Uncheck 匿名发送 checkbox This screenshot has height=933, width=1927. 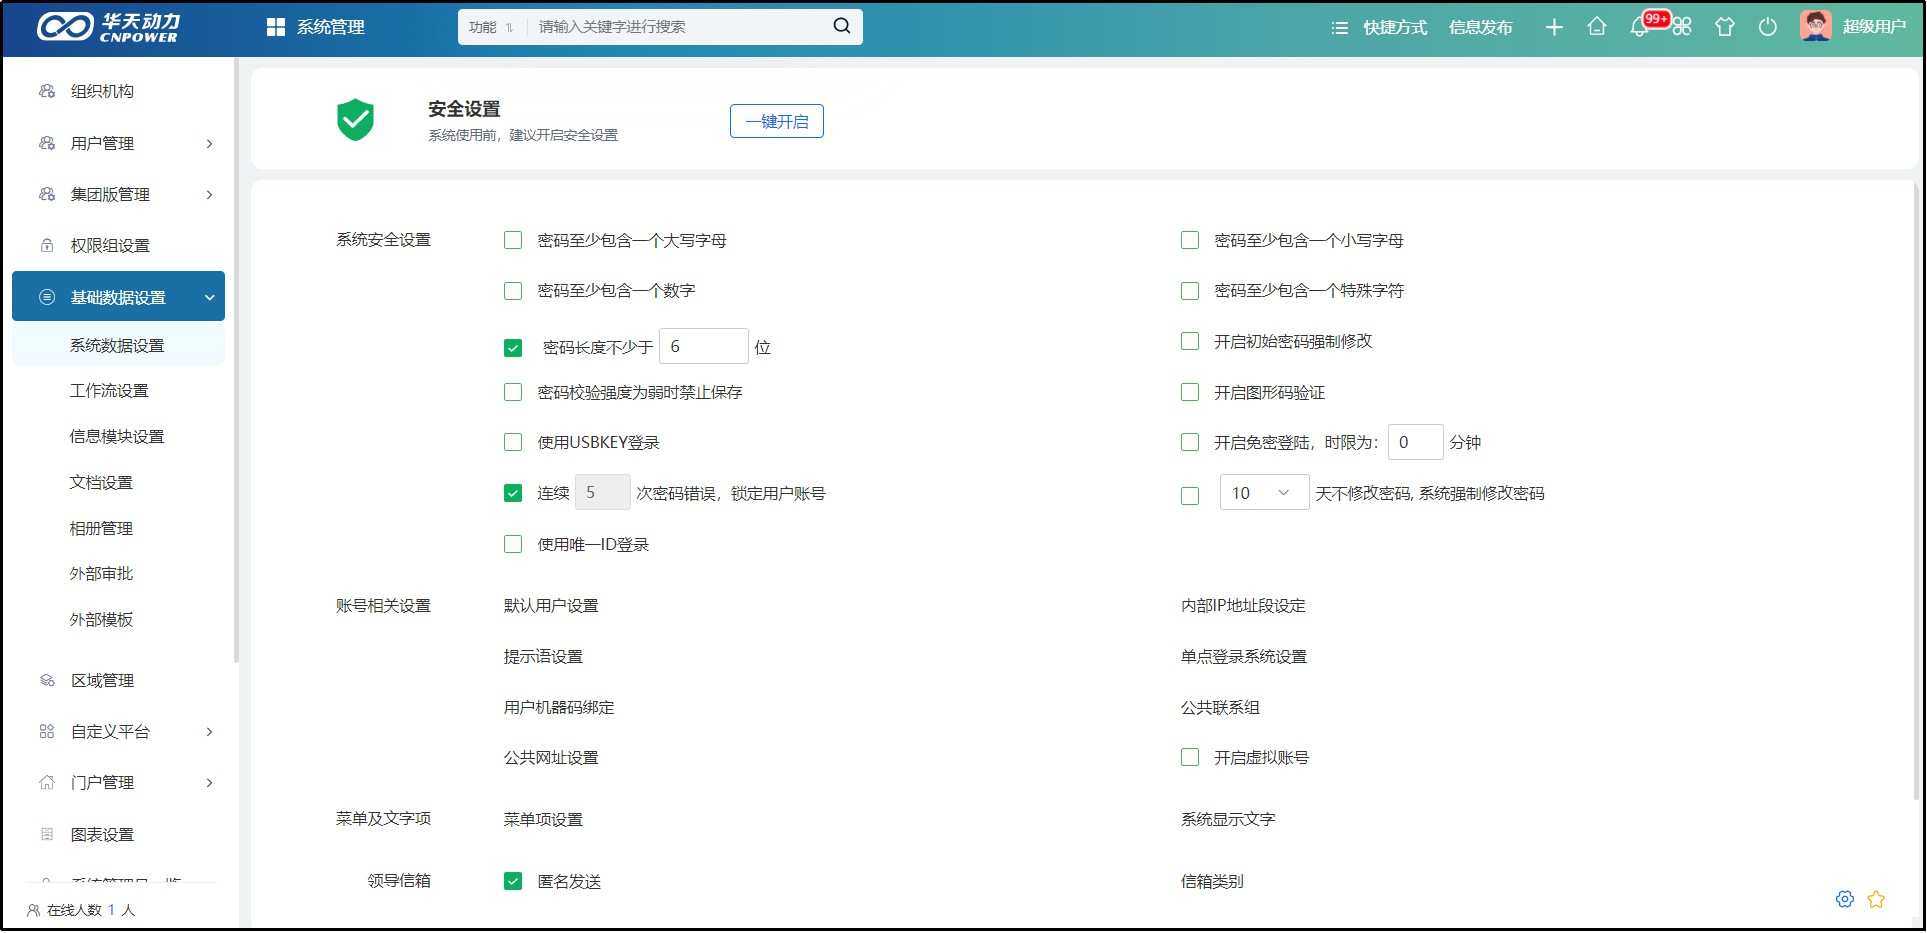[x=513, y=881]
